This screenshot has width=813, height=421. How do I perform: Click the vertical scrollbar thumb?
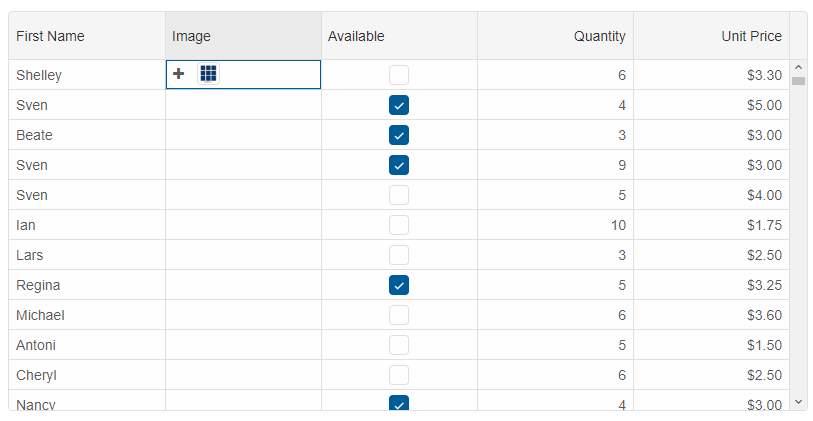click(798, 81)
